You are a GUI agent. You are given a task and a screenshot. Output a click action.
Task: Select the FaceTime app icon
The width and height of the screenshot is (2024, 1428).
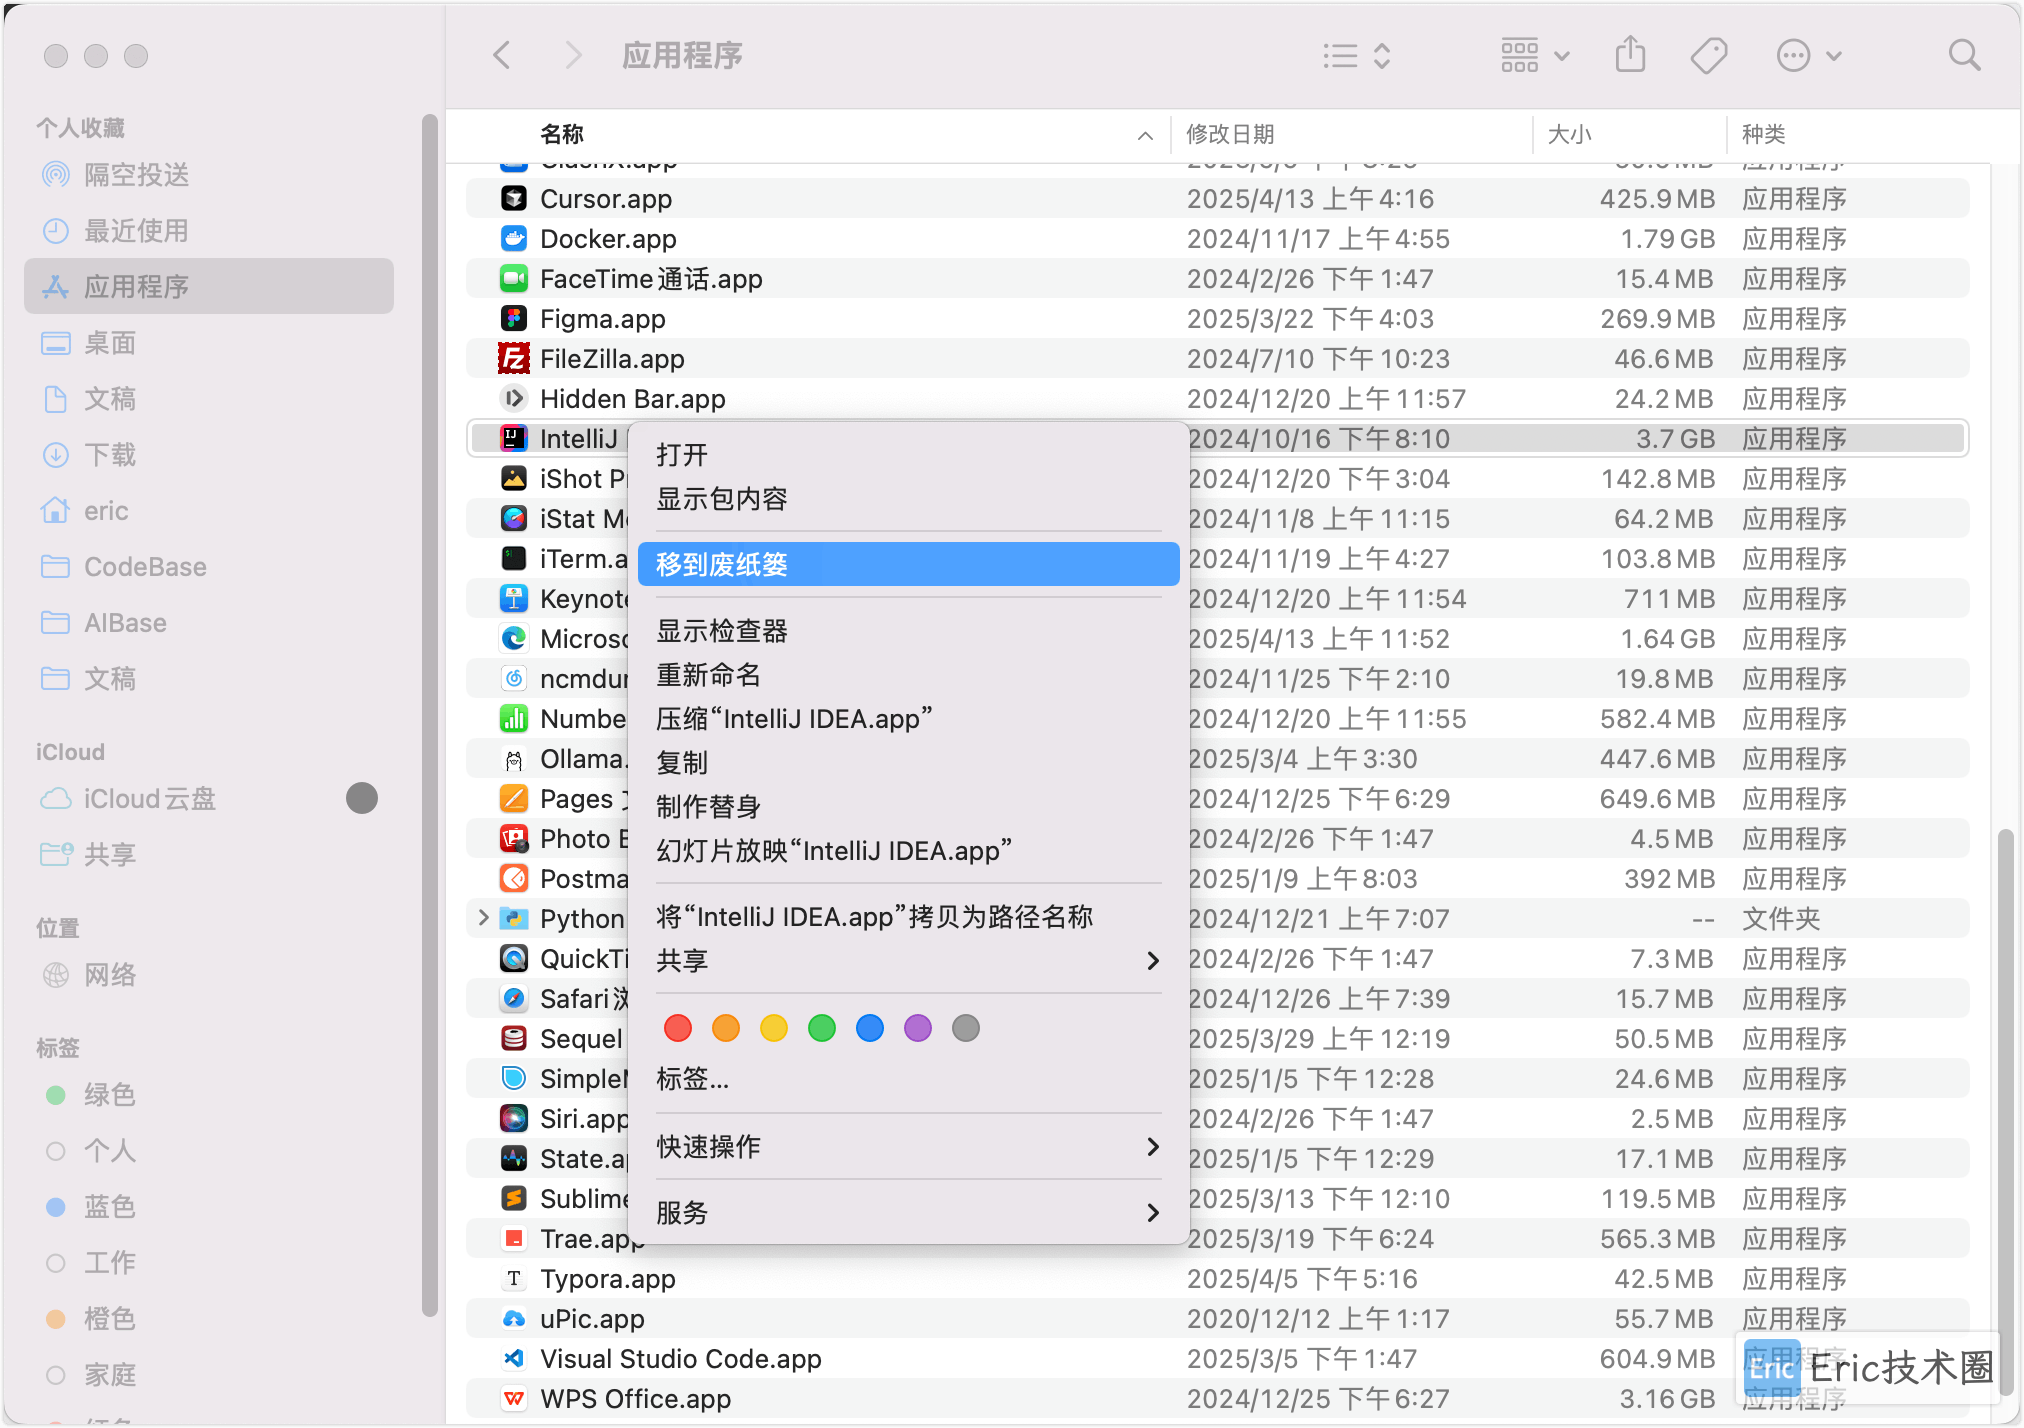[514, 279]
